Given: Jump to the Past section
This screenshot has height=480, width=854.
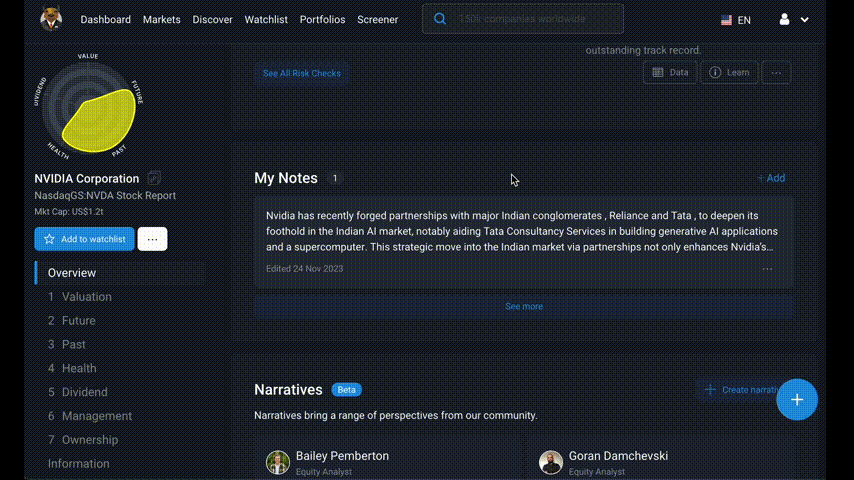Looking at the screenshot, I should pos(74,344).
